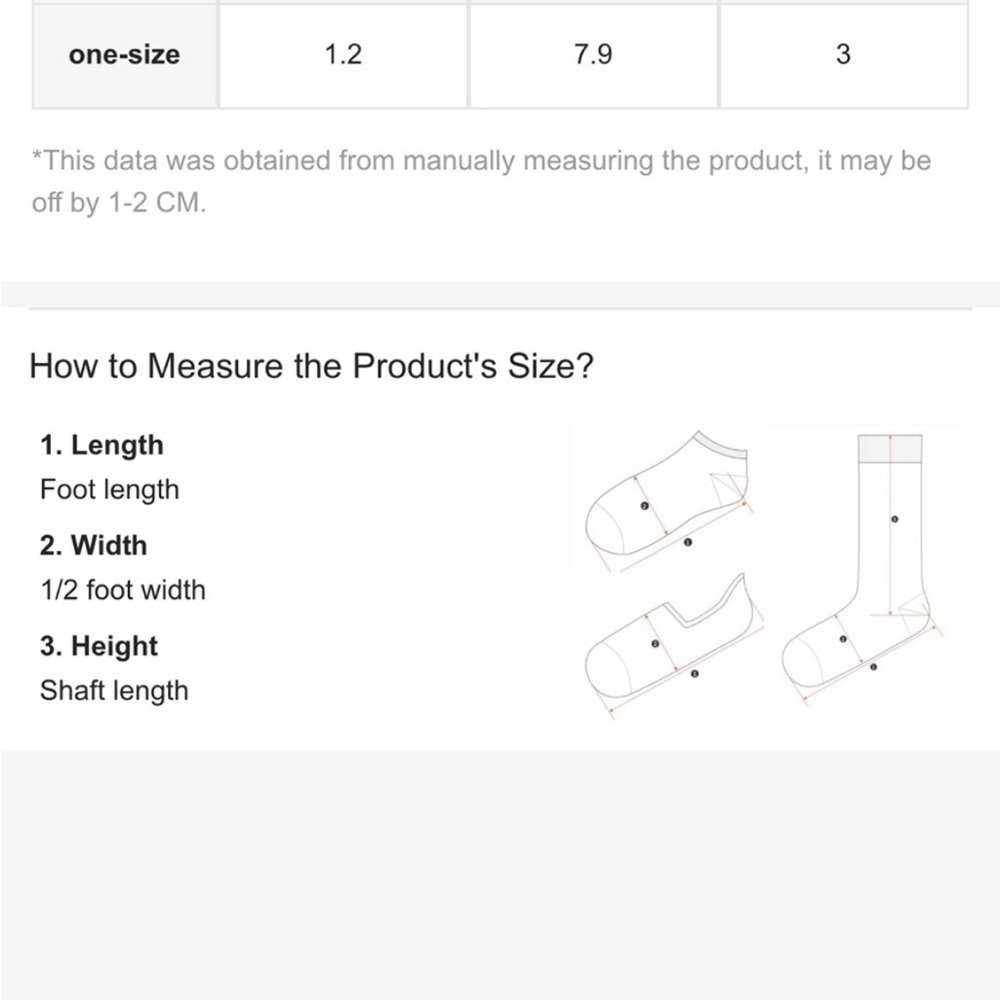Click the Foot length description
This screenshot has width=1000, height=1000.
pyautogui.click(x=110, y=490)
